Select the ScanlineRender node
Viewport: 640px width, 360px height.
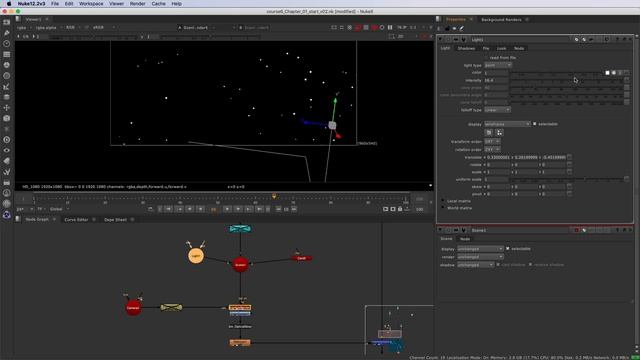coord(240,308)
